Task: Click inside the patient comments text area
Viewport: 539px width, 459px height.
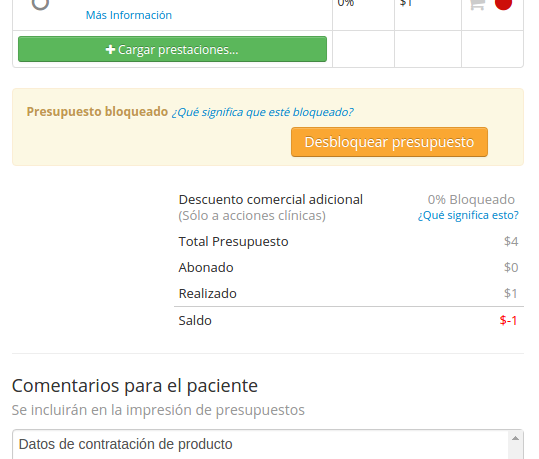Action: coord(260,444)
